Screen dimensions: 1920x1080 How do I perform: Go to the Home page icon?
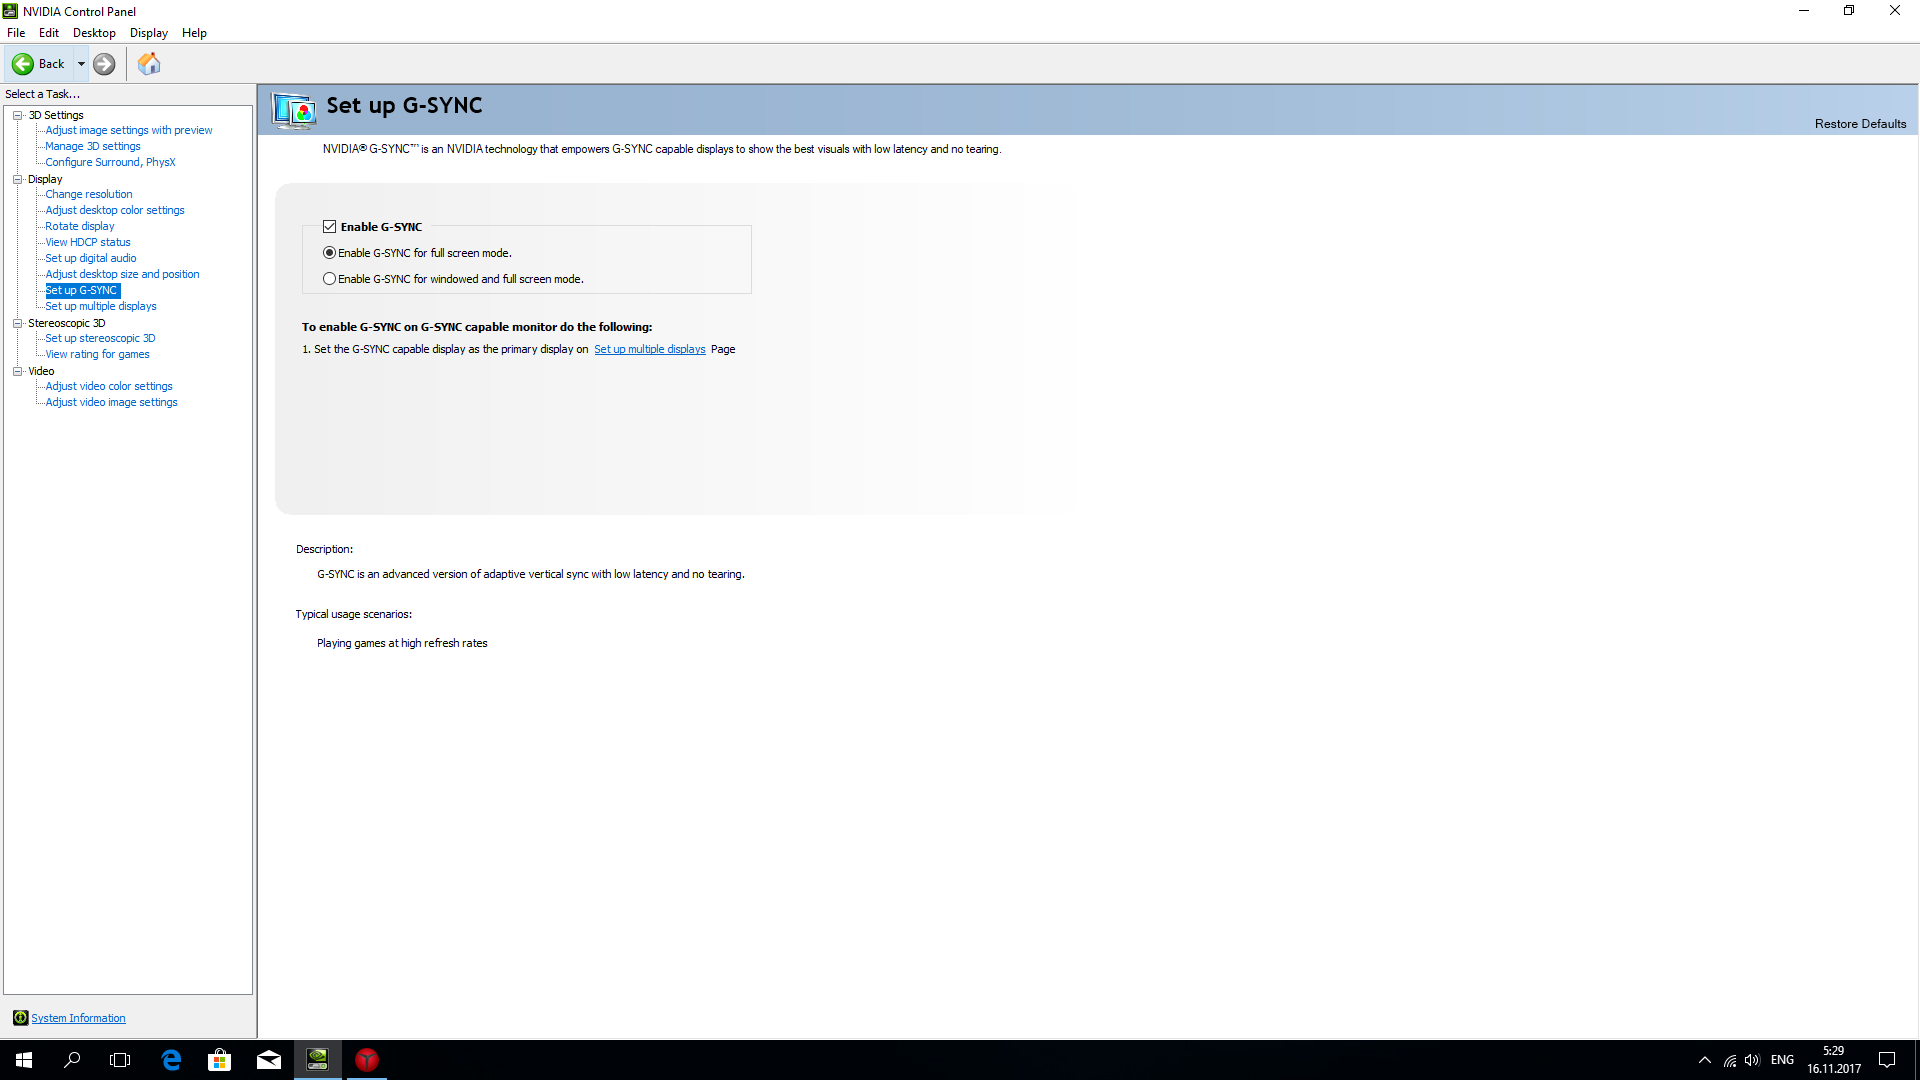click(x=149, y=64)
